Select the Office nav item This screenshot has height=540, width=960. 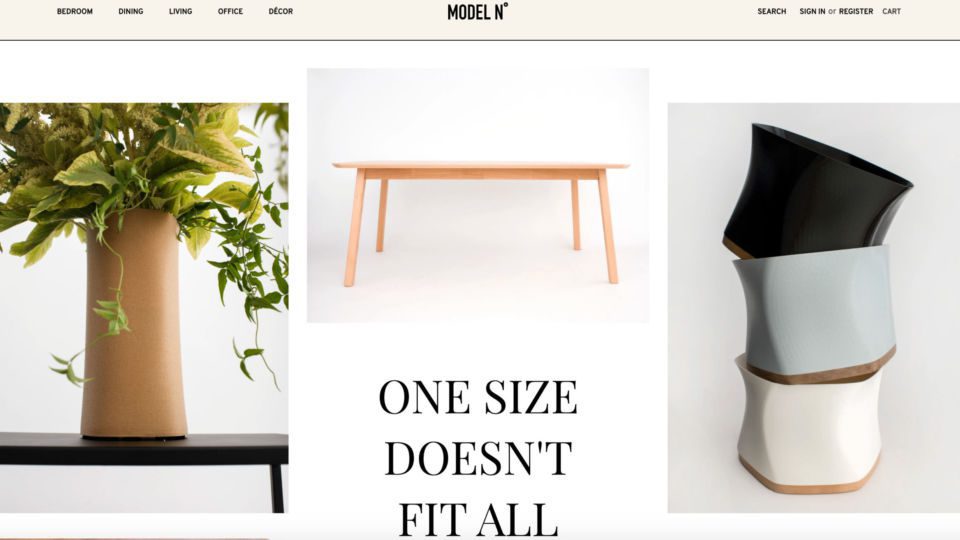(x=230, y=11)
